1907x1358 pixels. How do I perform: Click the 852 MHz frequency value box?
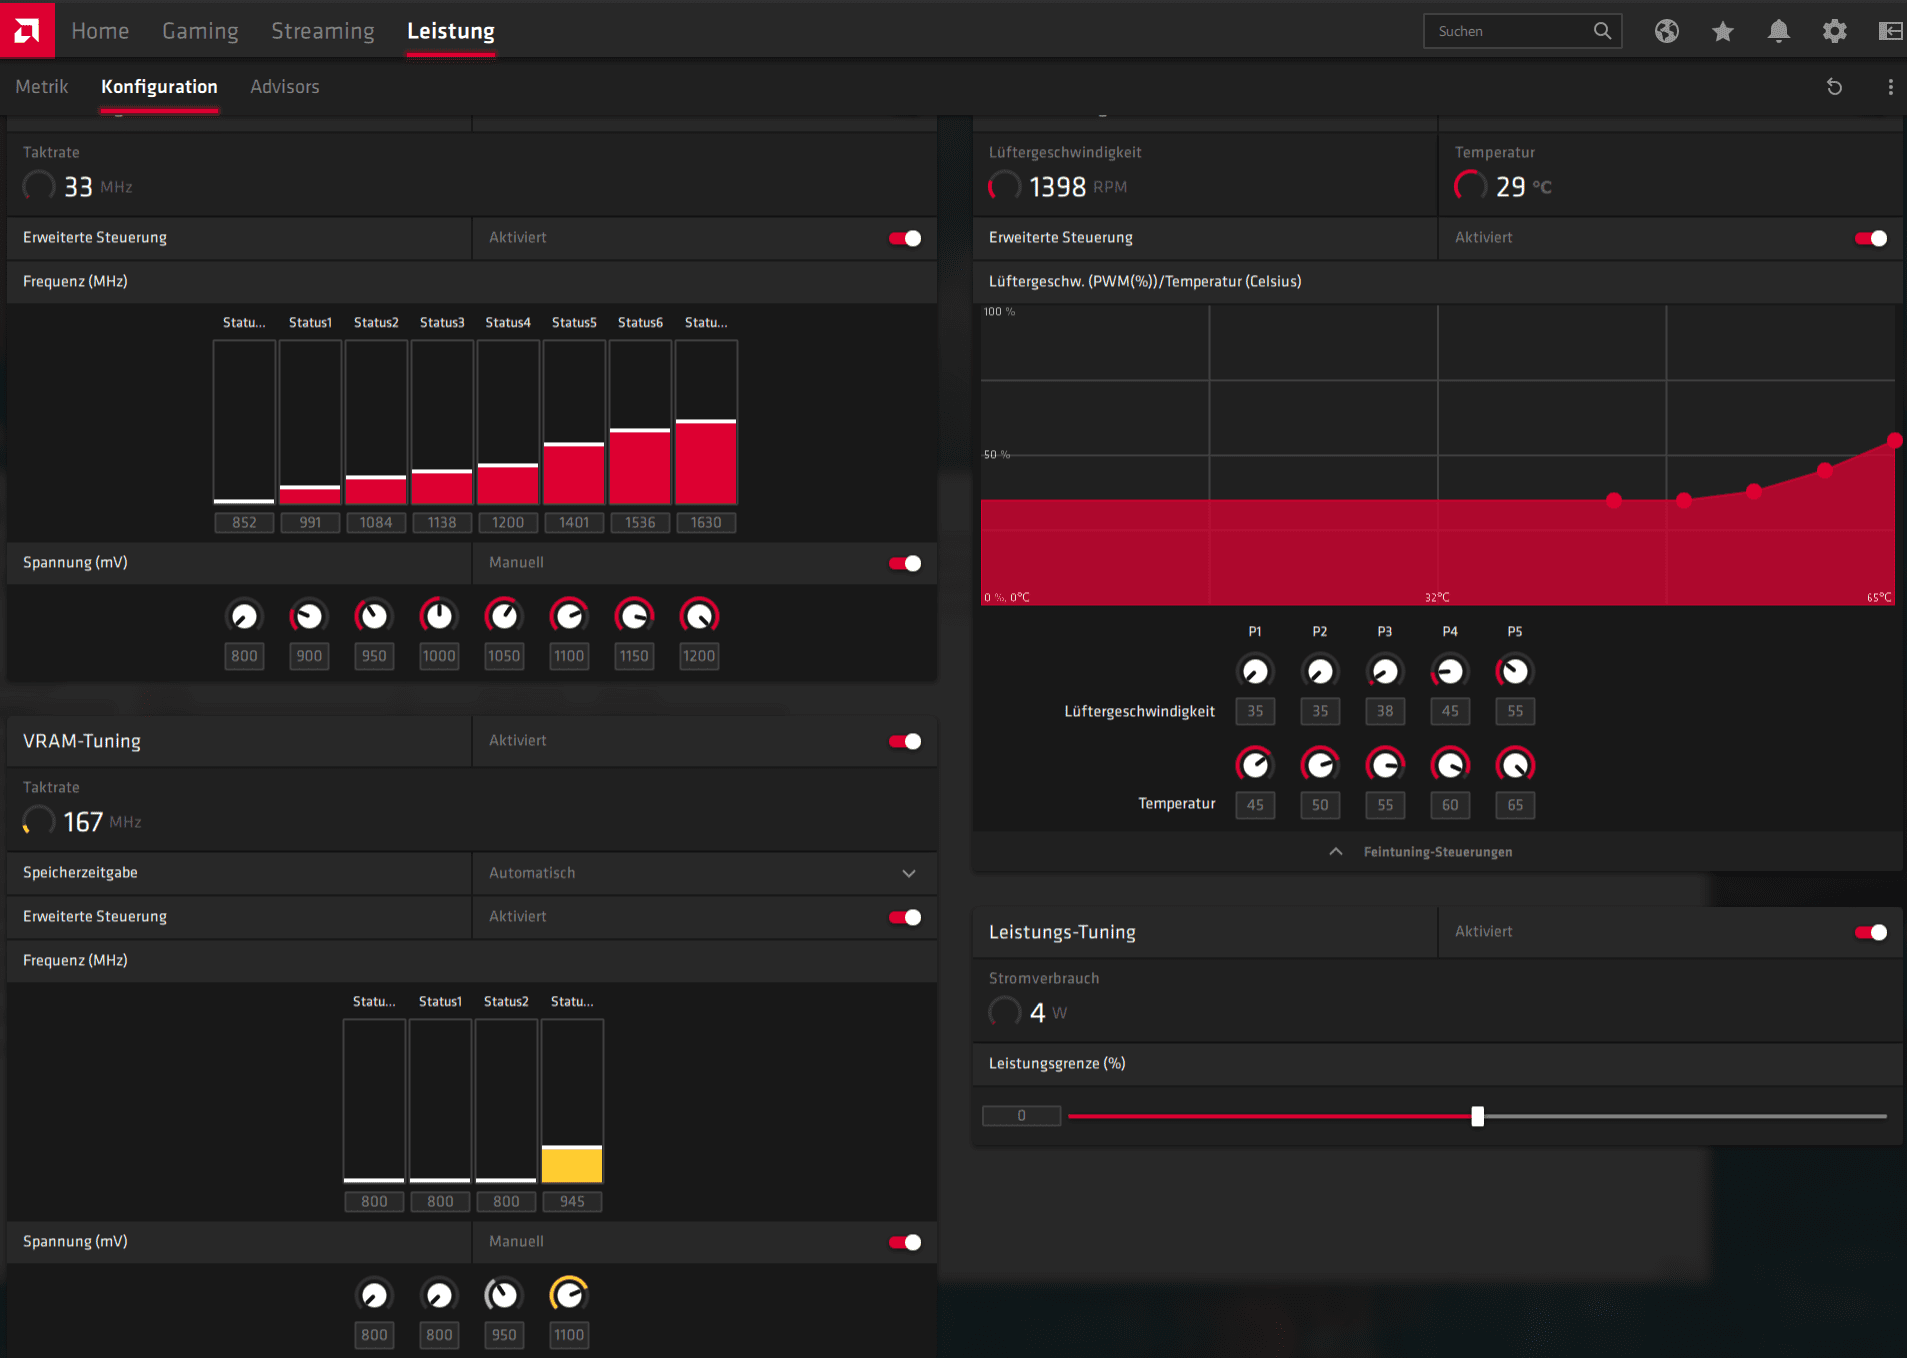coord(244,523)
